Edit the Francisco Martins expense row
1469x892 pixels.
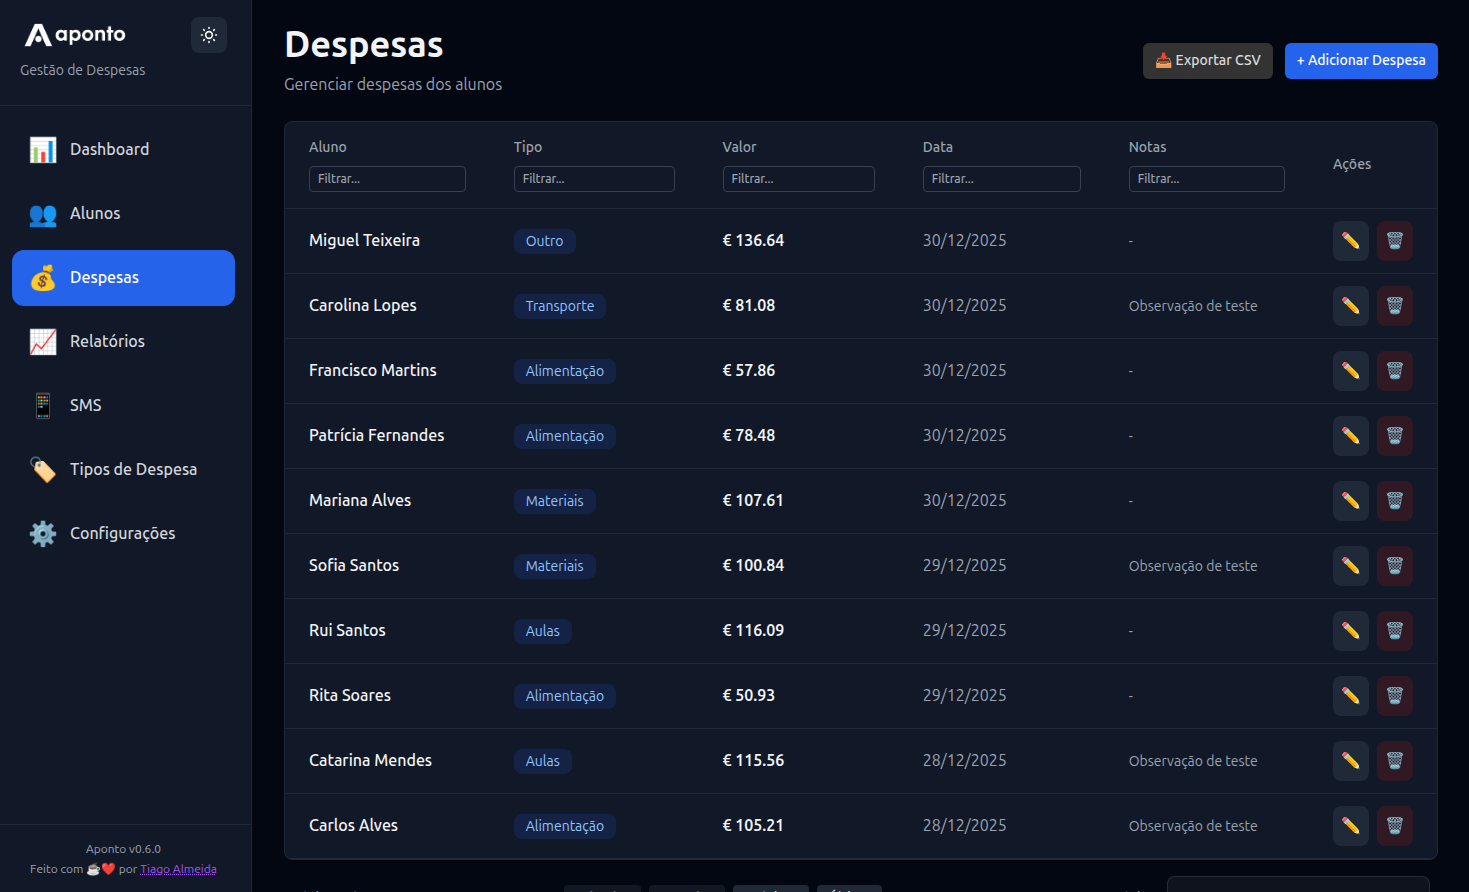click(x=1350, y=371)
